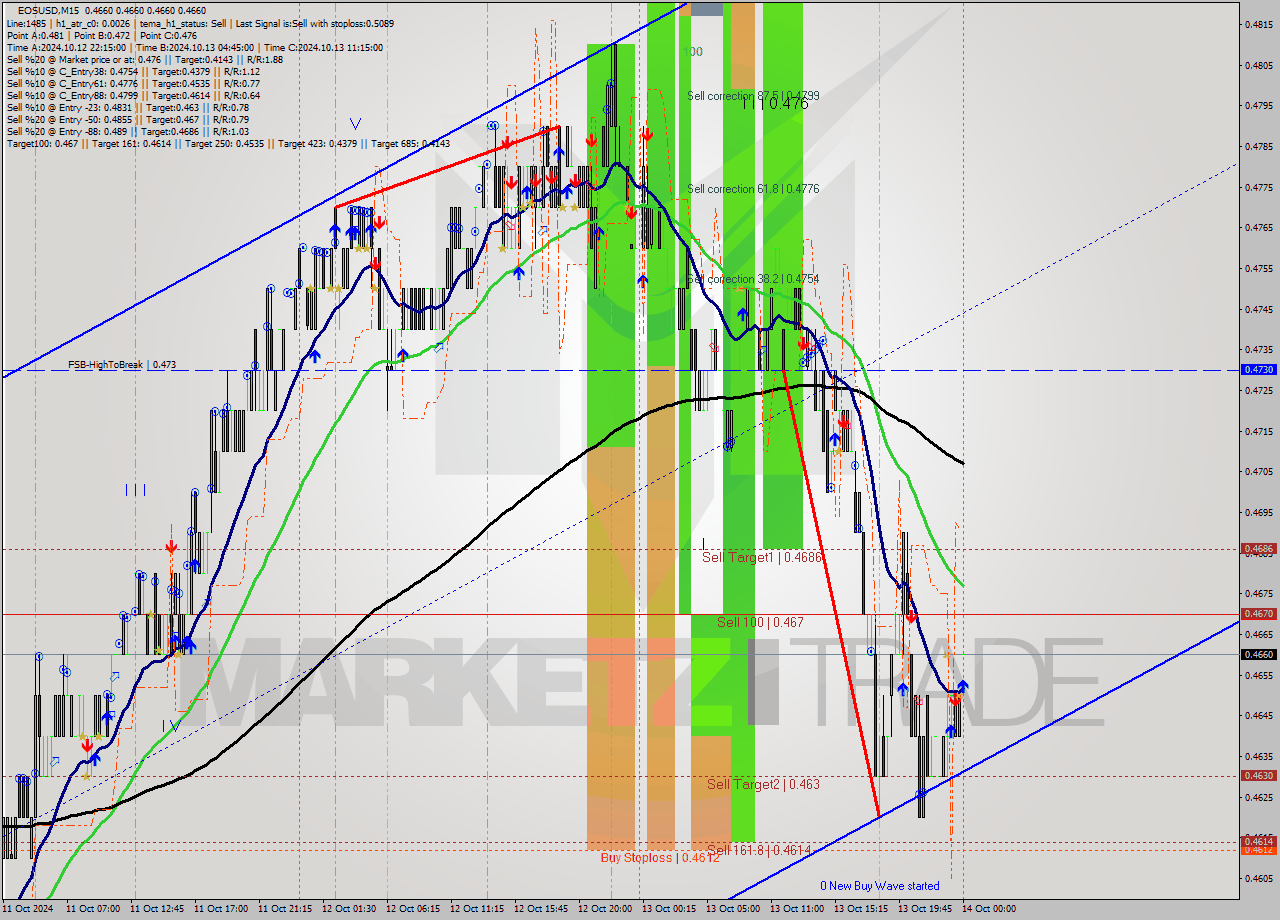The width and height of the screenshot is (1280, 920).
Task: Click the red 0.4614 price tag on the axis
Action: pyautogui.click(x=1258, y=841)
